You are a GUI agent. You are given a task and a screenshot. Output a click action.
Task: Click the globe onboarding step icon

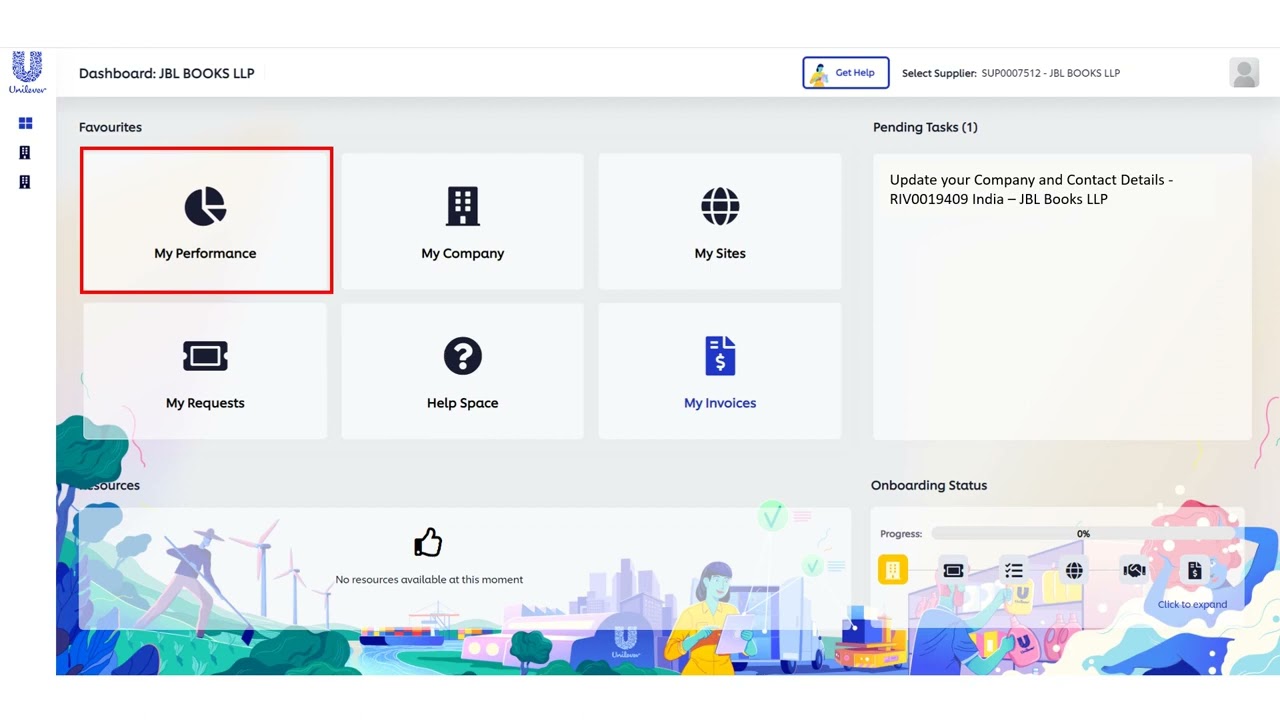pos(1074,570)
